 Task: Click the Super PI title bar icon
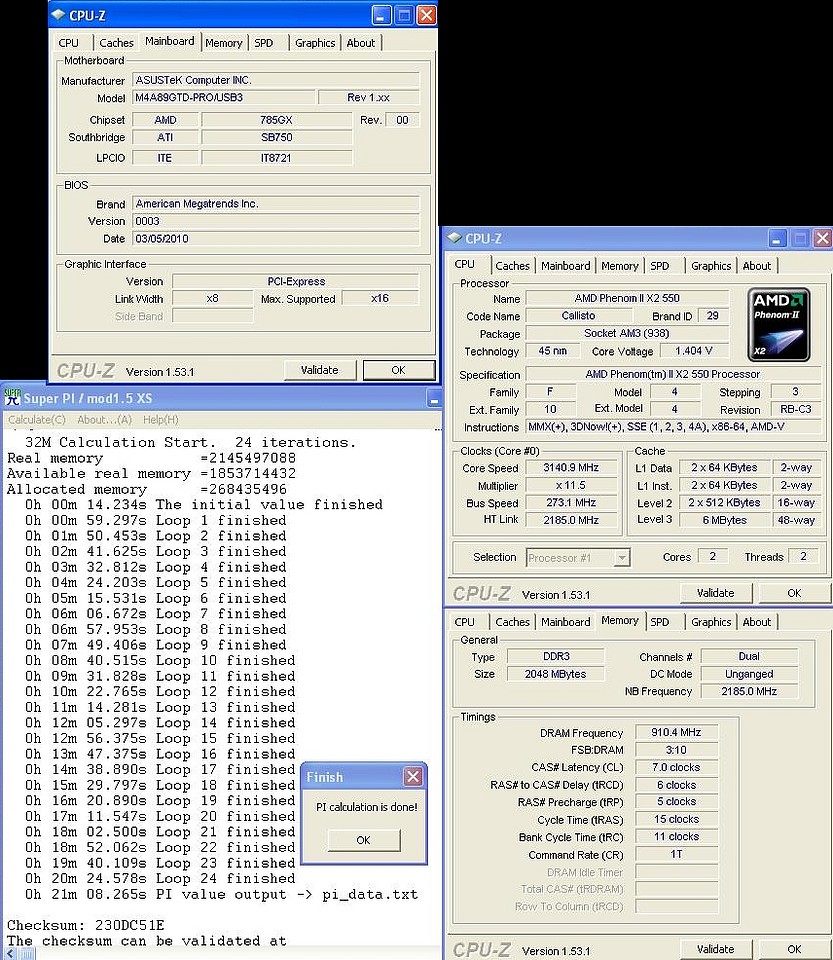tap(12, 400)
